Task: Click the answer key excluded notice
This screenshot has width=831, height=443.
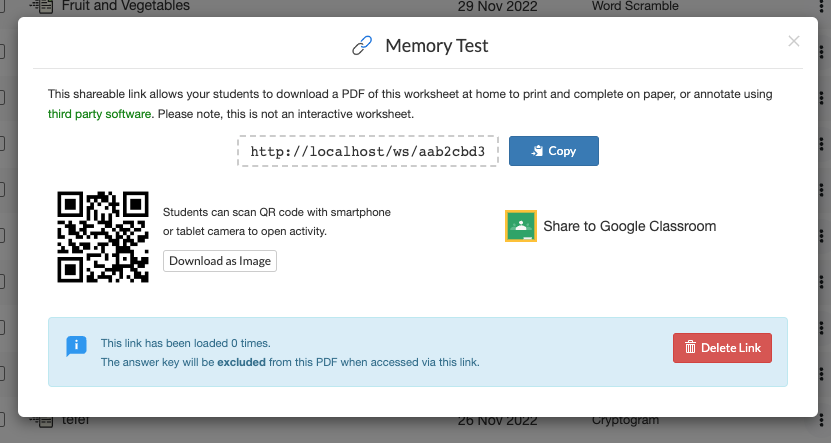Action: 290,362
